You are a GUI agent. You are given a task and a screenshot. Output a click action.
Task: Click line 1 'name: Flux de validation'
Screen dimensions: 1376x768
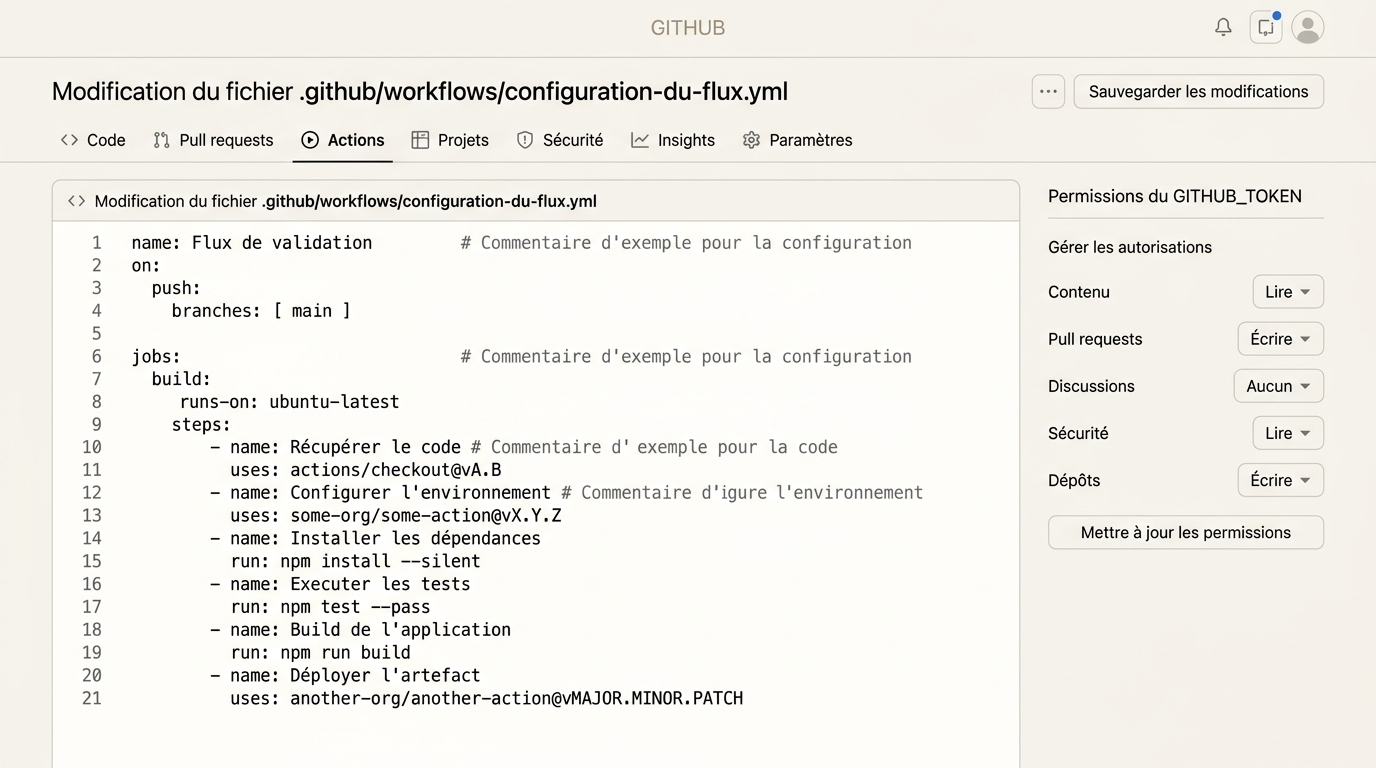click(x=252, y=242)
